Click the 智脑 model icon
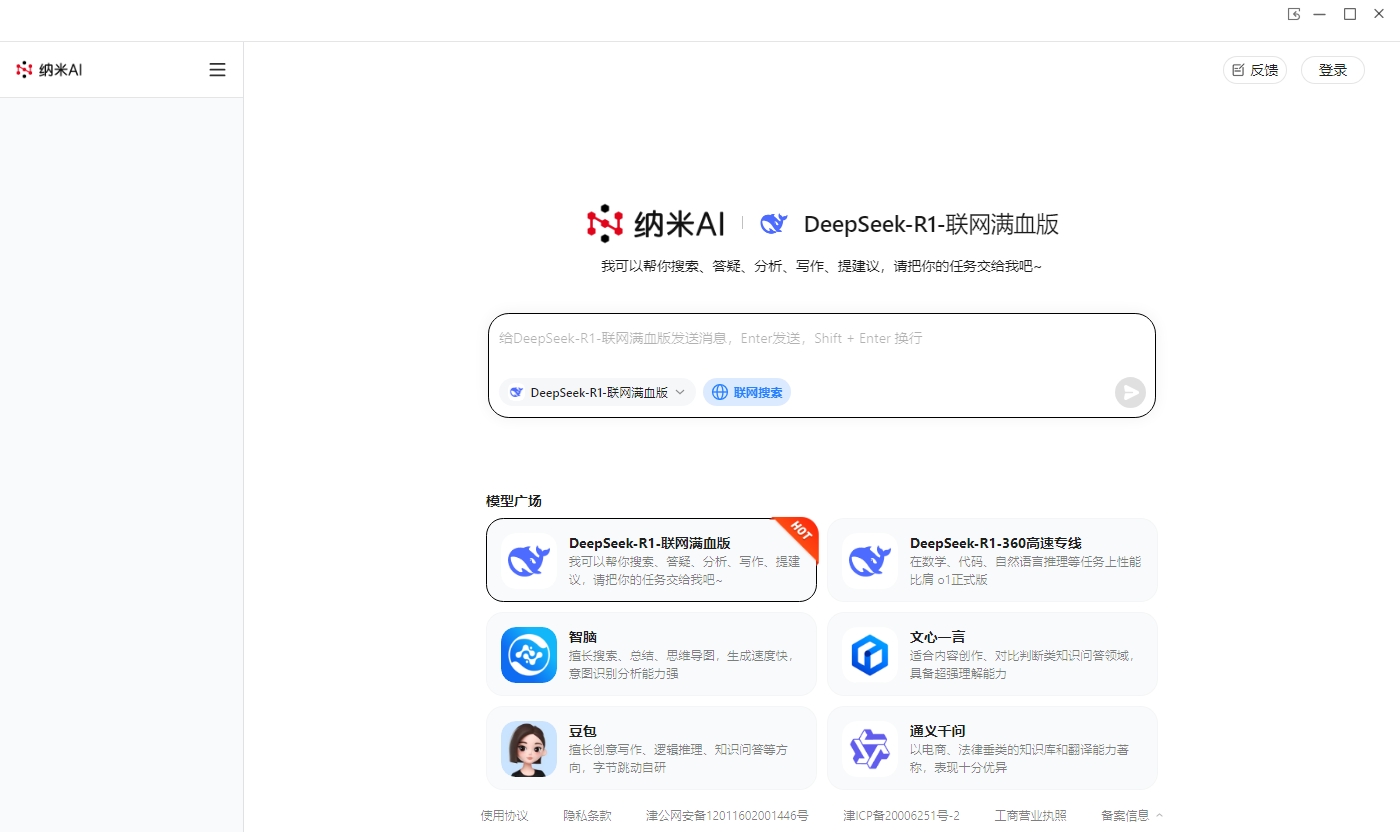The height and width of the screenshot is (832, 1400). coord(528,655)
